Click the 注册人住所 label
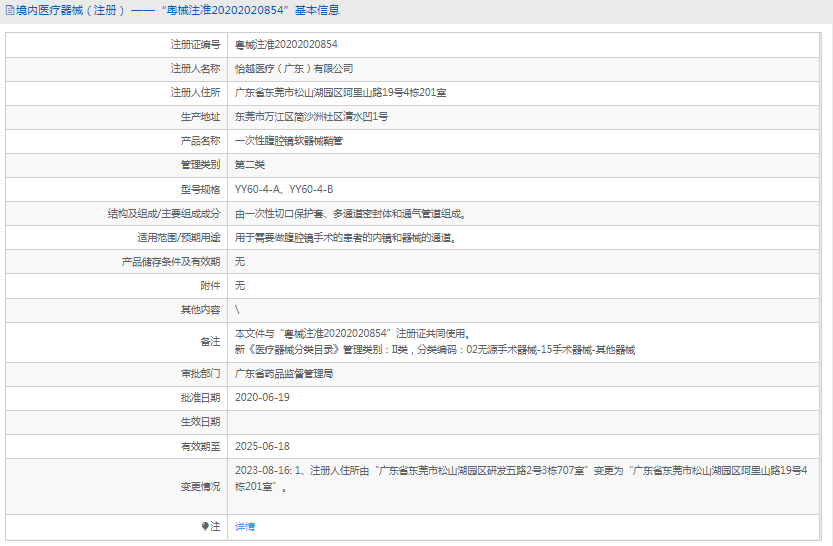Image resolution: width=833 pixels, height=546 pixels. click(x=195, y=92)
